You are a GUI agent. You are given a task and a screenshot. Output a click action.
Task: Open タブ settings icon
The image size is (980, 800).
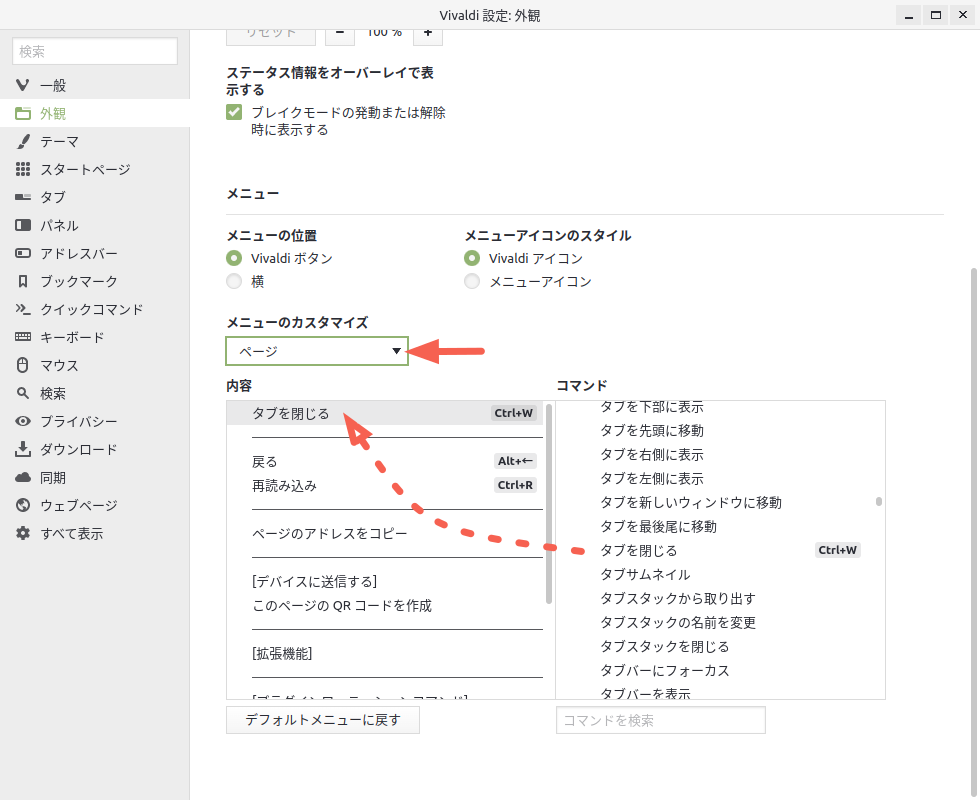click(22, 197)
